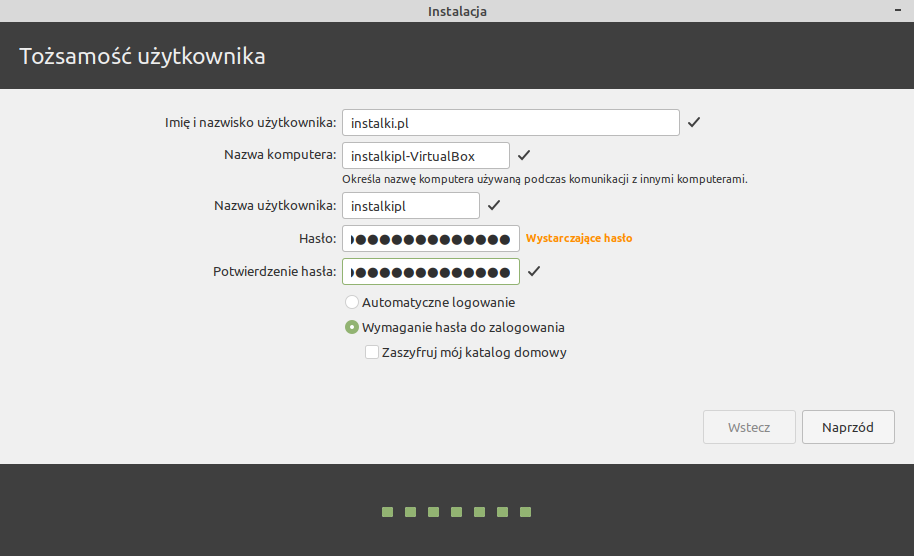The image size is (914, 556).
Task: Click the middle green progress square
Action: click(456, 512)
